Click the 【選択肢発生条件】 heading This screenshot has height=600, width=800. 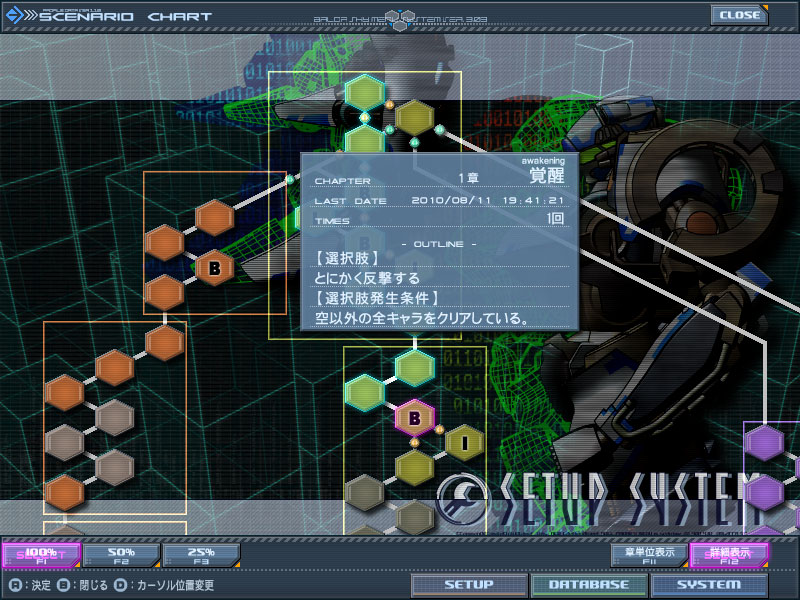pyautogui.click(x=377, y=298)
